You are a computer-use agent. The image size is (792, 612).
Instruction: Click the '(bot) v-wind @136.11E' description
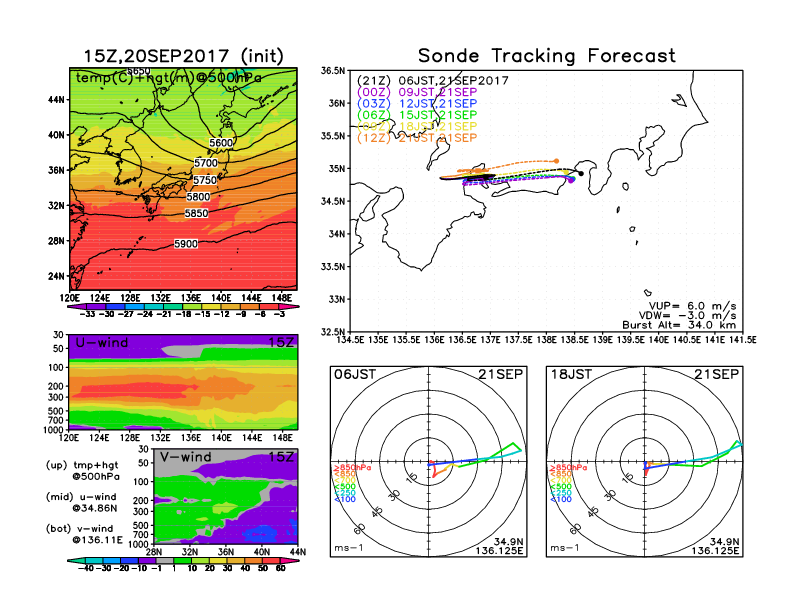click(84, 534)
